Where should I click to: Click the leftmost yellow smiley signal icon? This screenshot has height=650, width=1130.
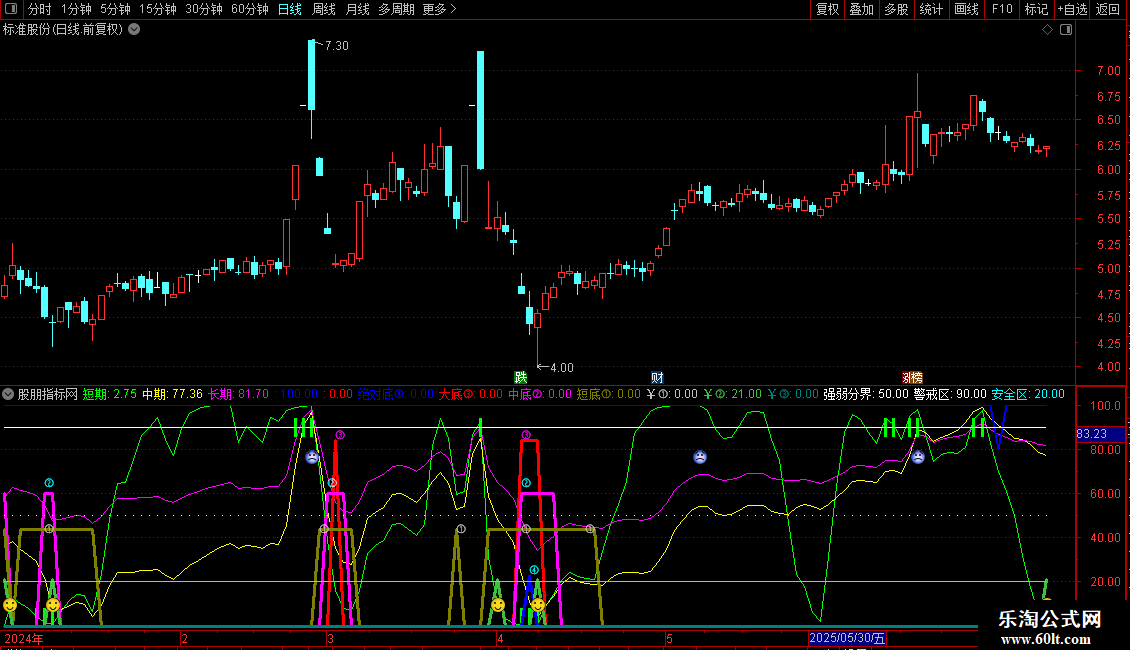pos(10,605)
